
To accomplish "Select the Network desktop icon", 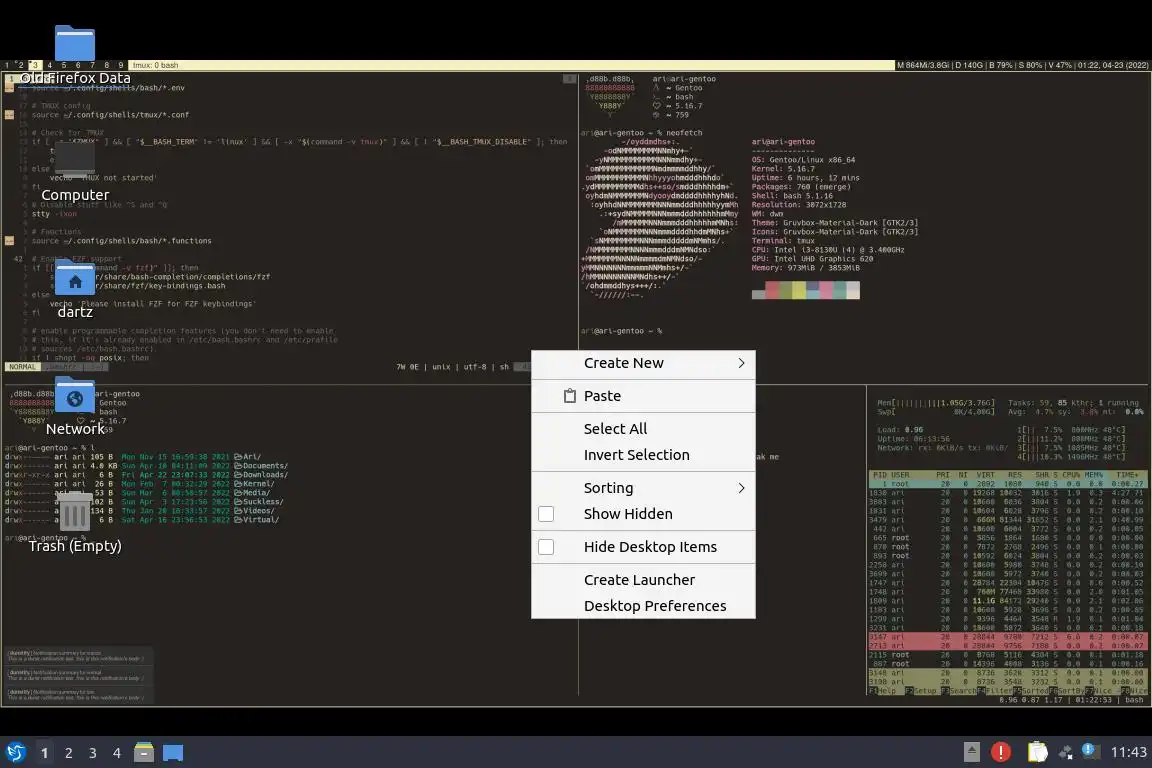I will 75,395.
